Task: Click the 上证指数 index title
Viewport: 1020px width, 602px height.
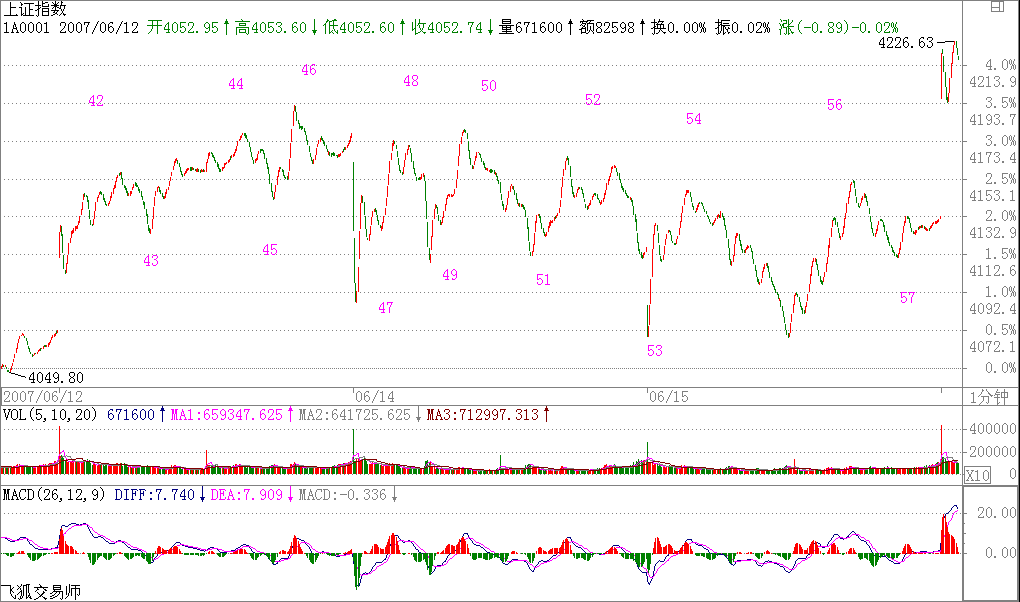Action: pos(35,9)
